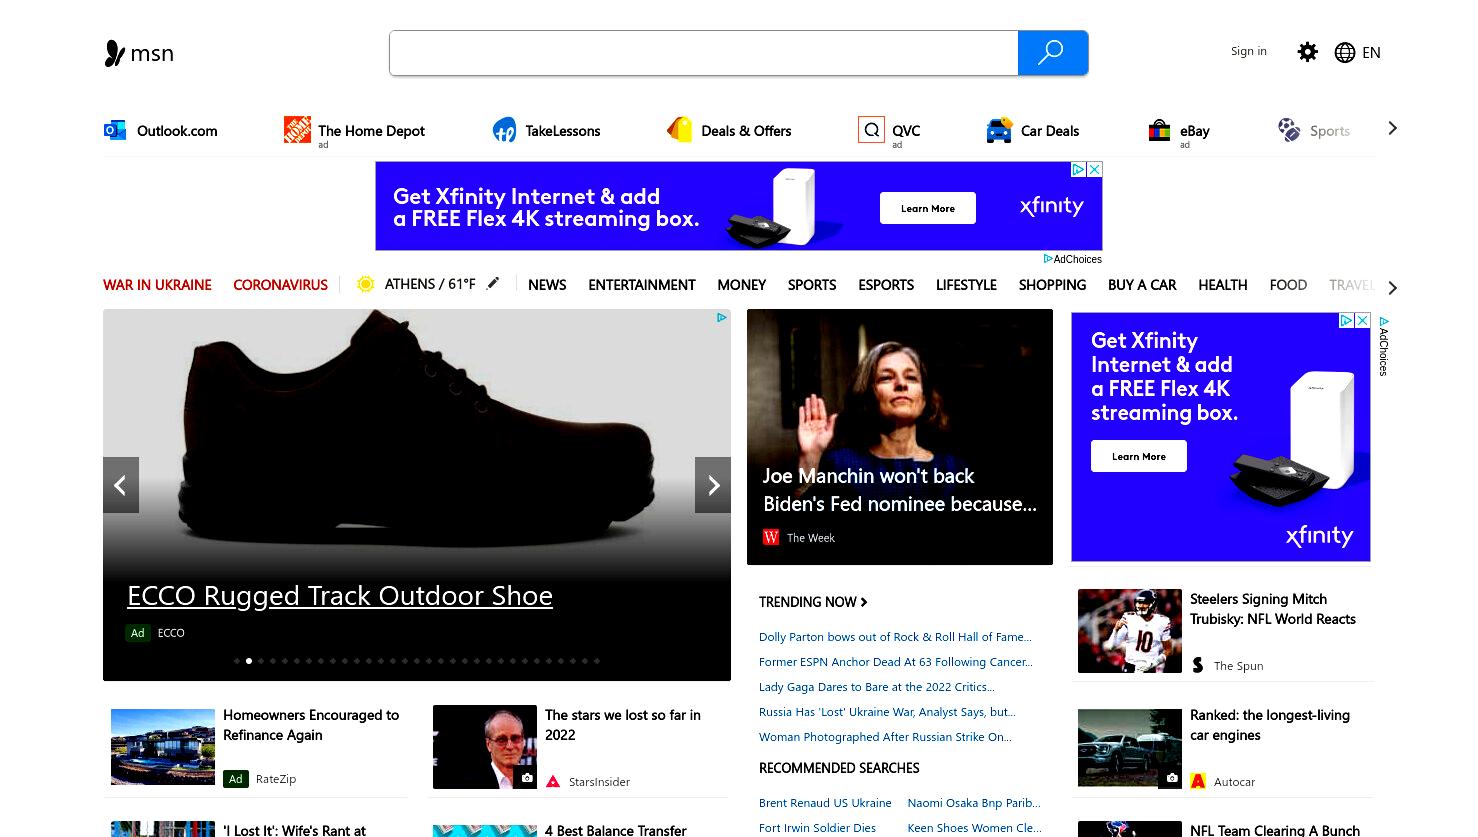Click the globe language icon
Image resolution: width=1478 pixels, height=837 pixels.
1345,53
